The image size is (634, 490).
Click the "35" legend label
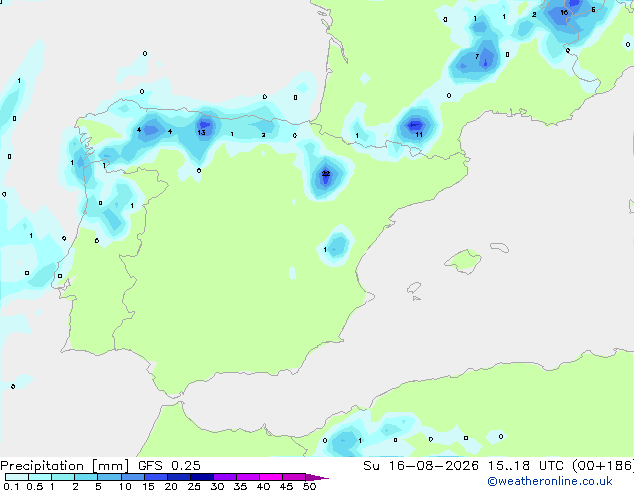click(240, 486)
